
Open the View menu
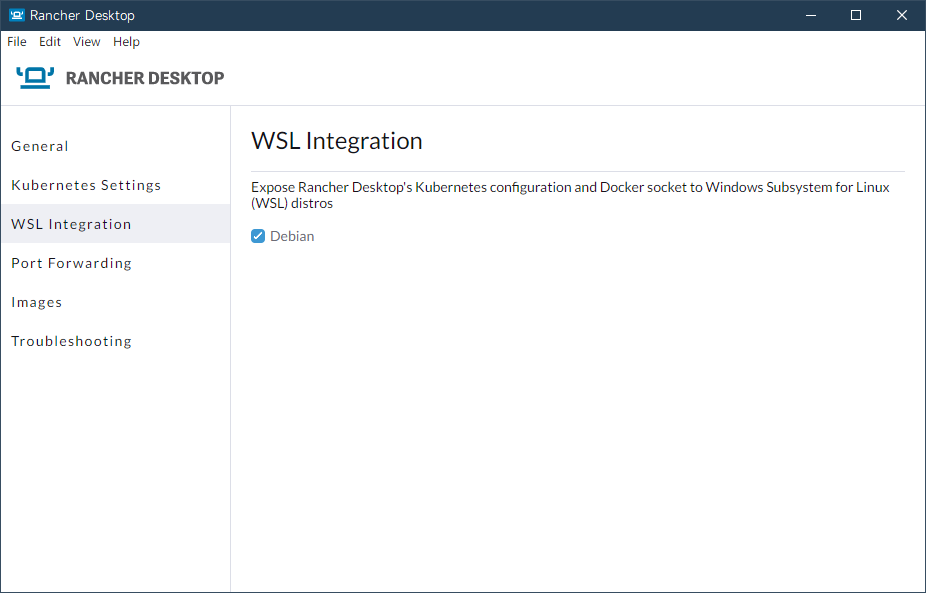pyautogui.click(x=87, y=42)
